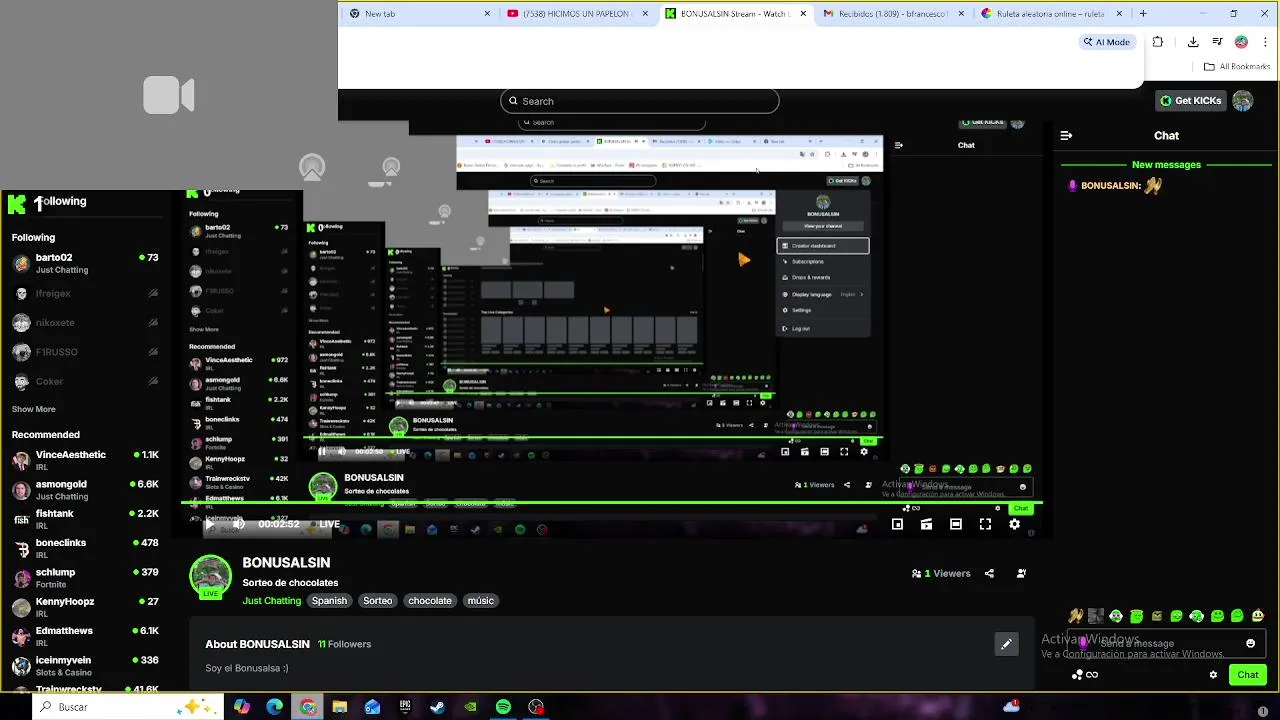The width and height of the screenshot is (1280, 720).
Task: Open the All Bookmarks folder
Action: (1237, 66)
